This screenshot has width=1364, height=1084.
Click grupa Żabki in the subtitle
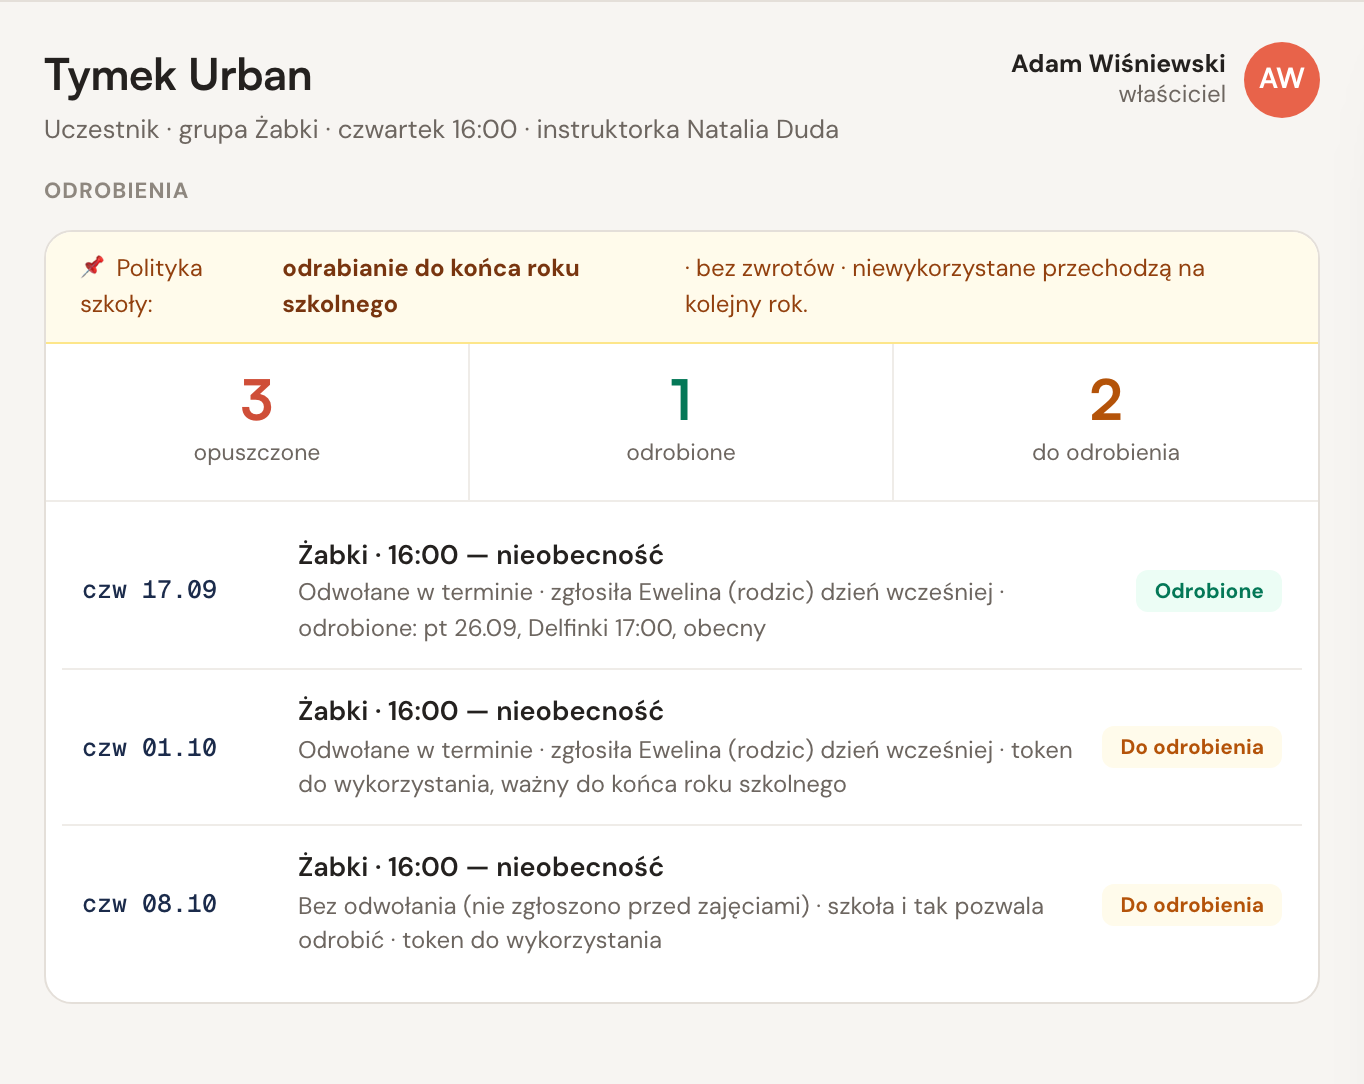tap(248, 129)
